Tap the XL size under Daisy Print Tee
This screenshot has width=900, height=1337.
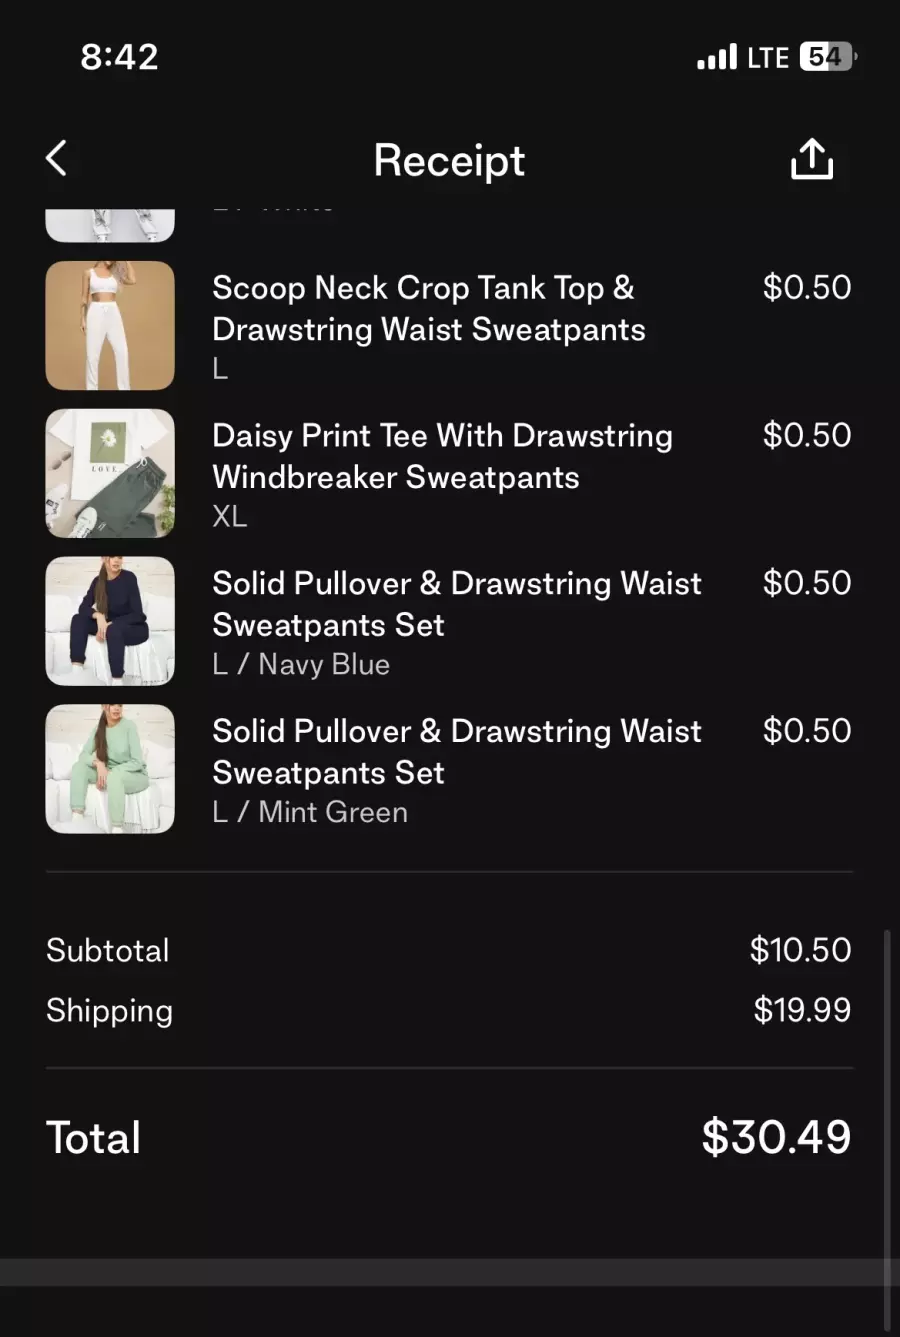(230, 517)
